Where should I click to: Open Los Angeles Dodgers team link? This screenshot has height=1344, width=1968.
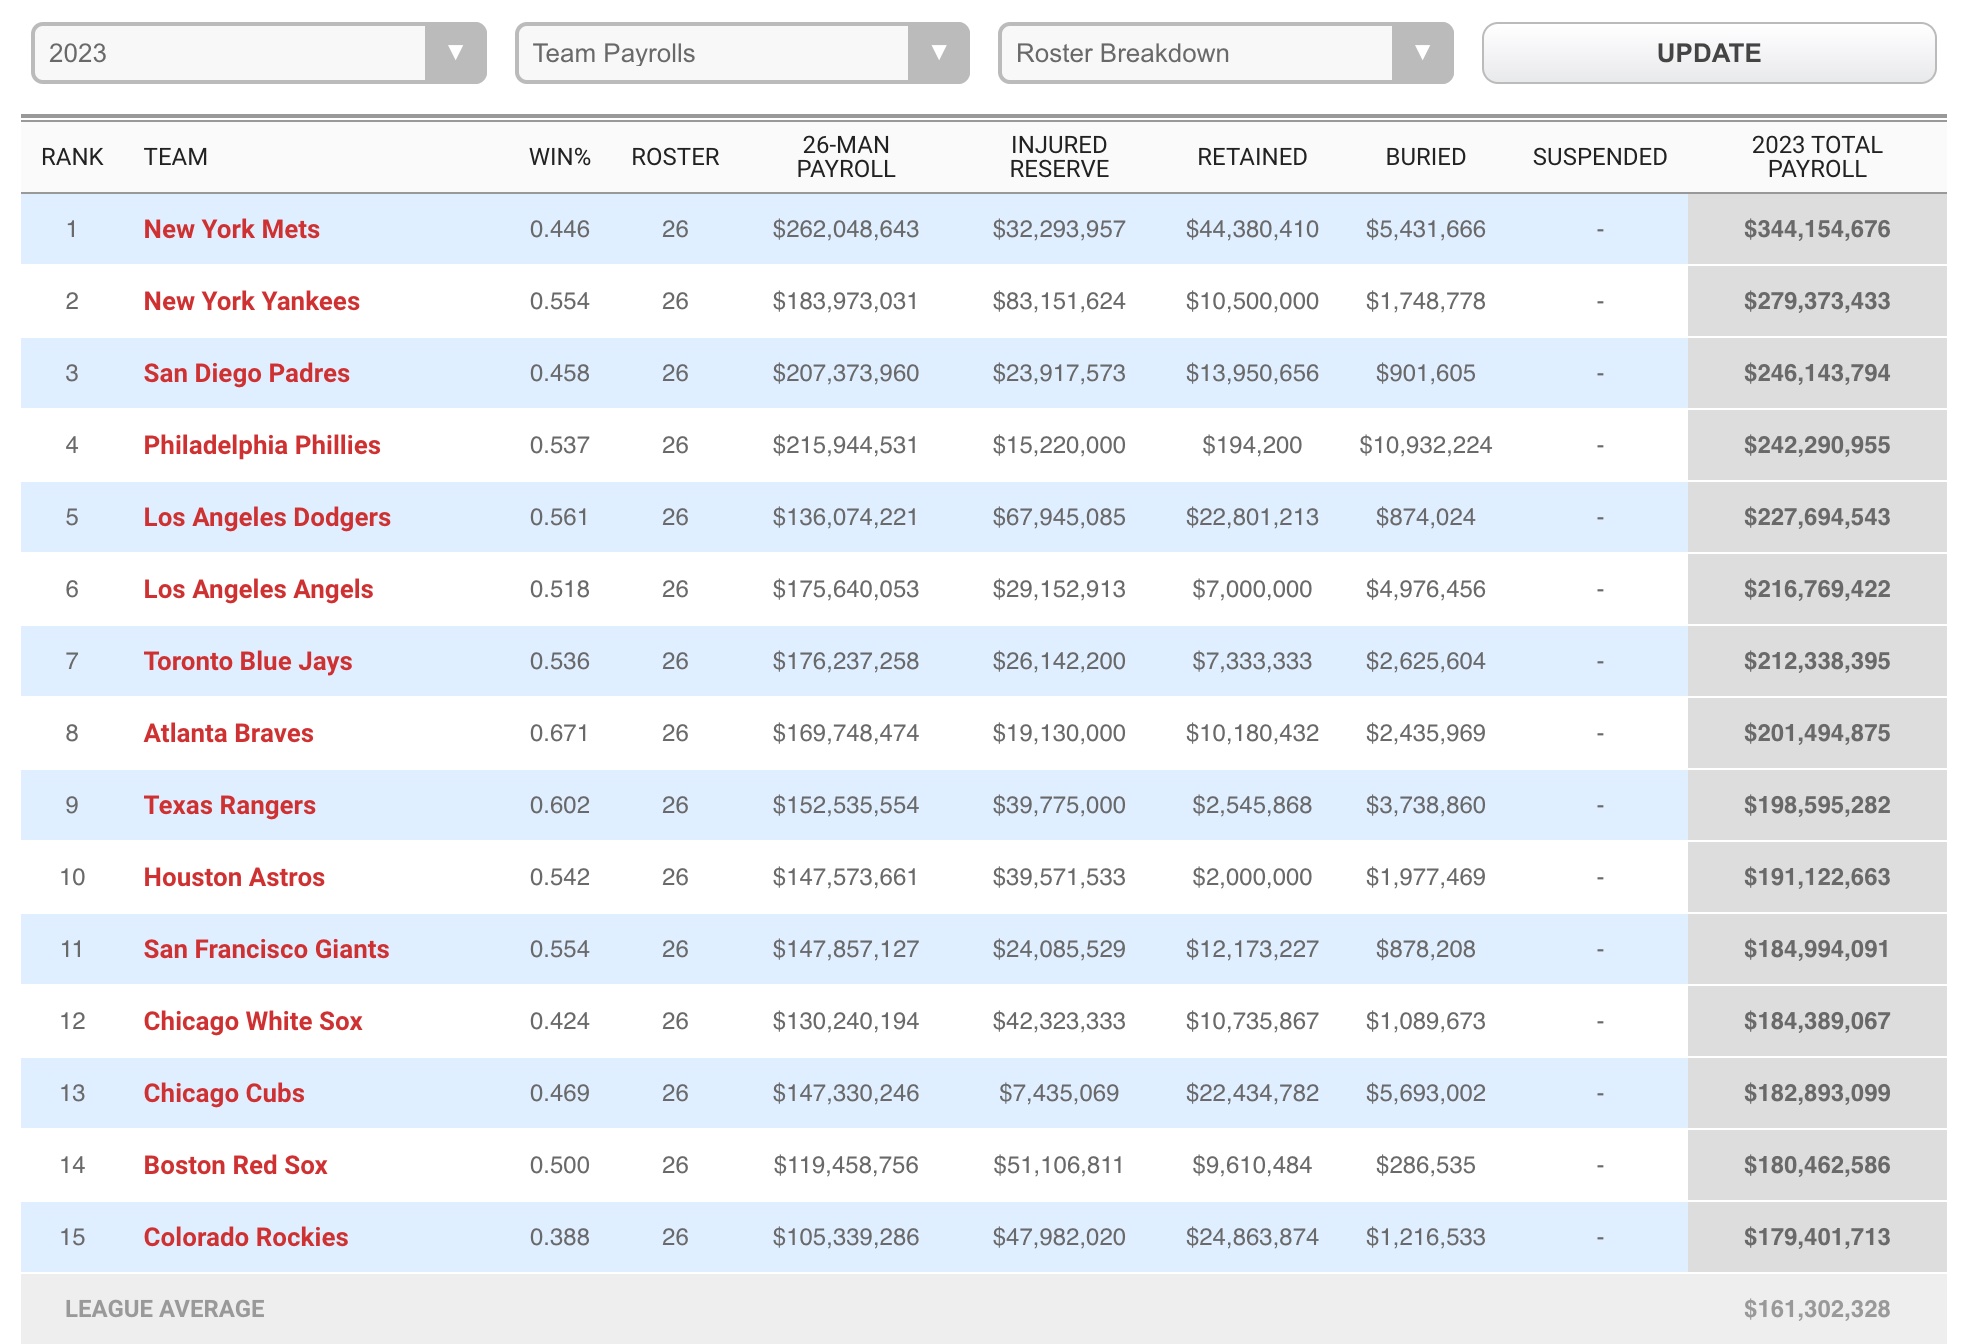[x=267, y=517]
